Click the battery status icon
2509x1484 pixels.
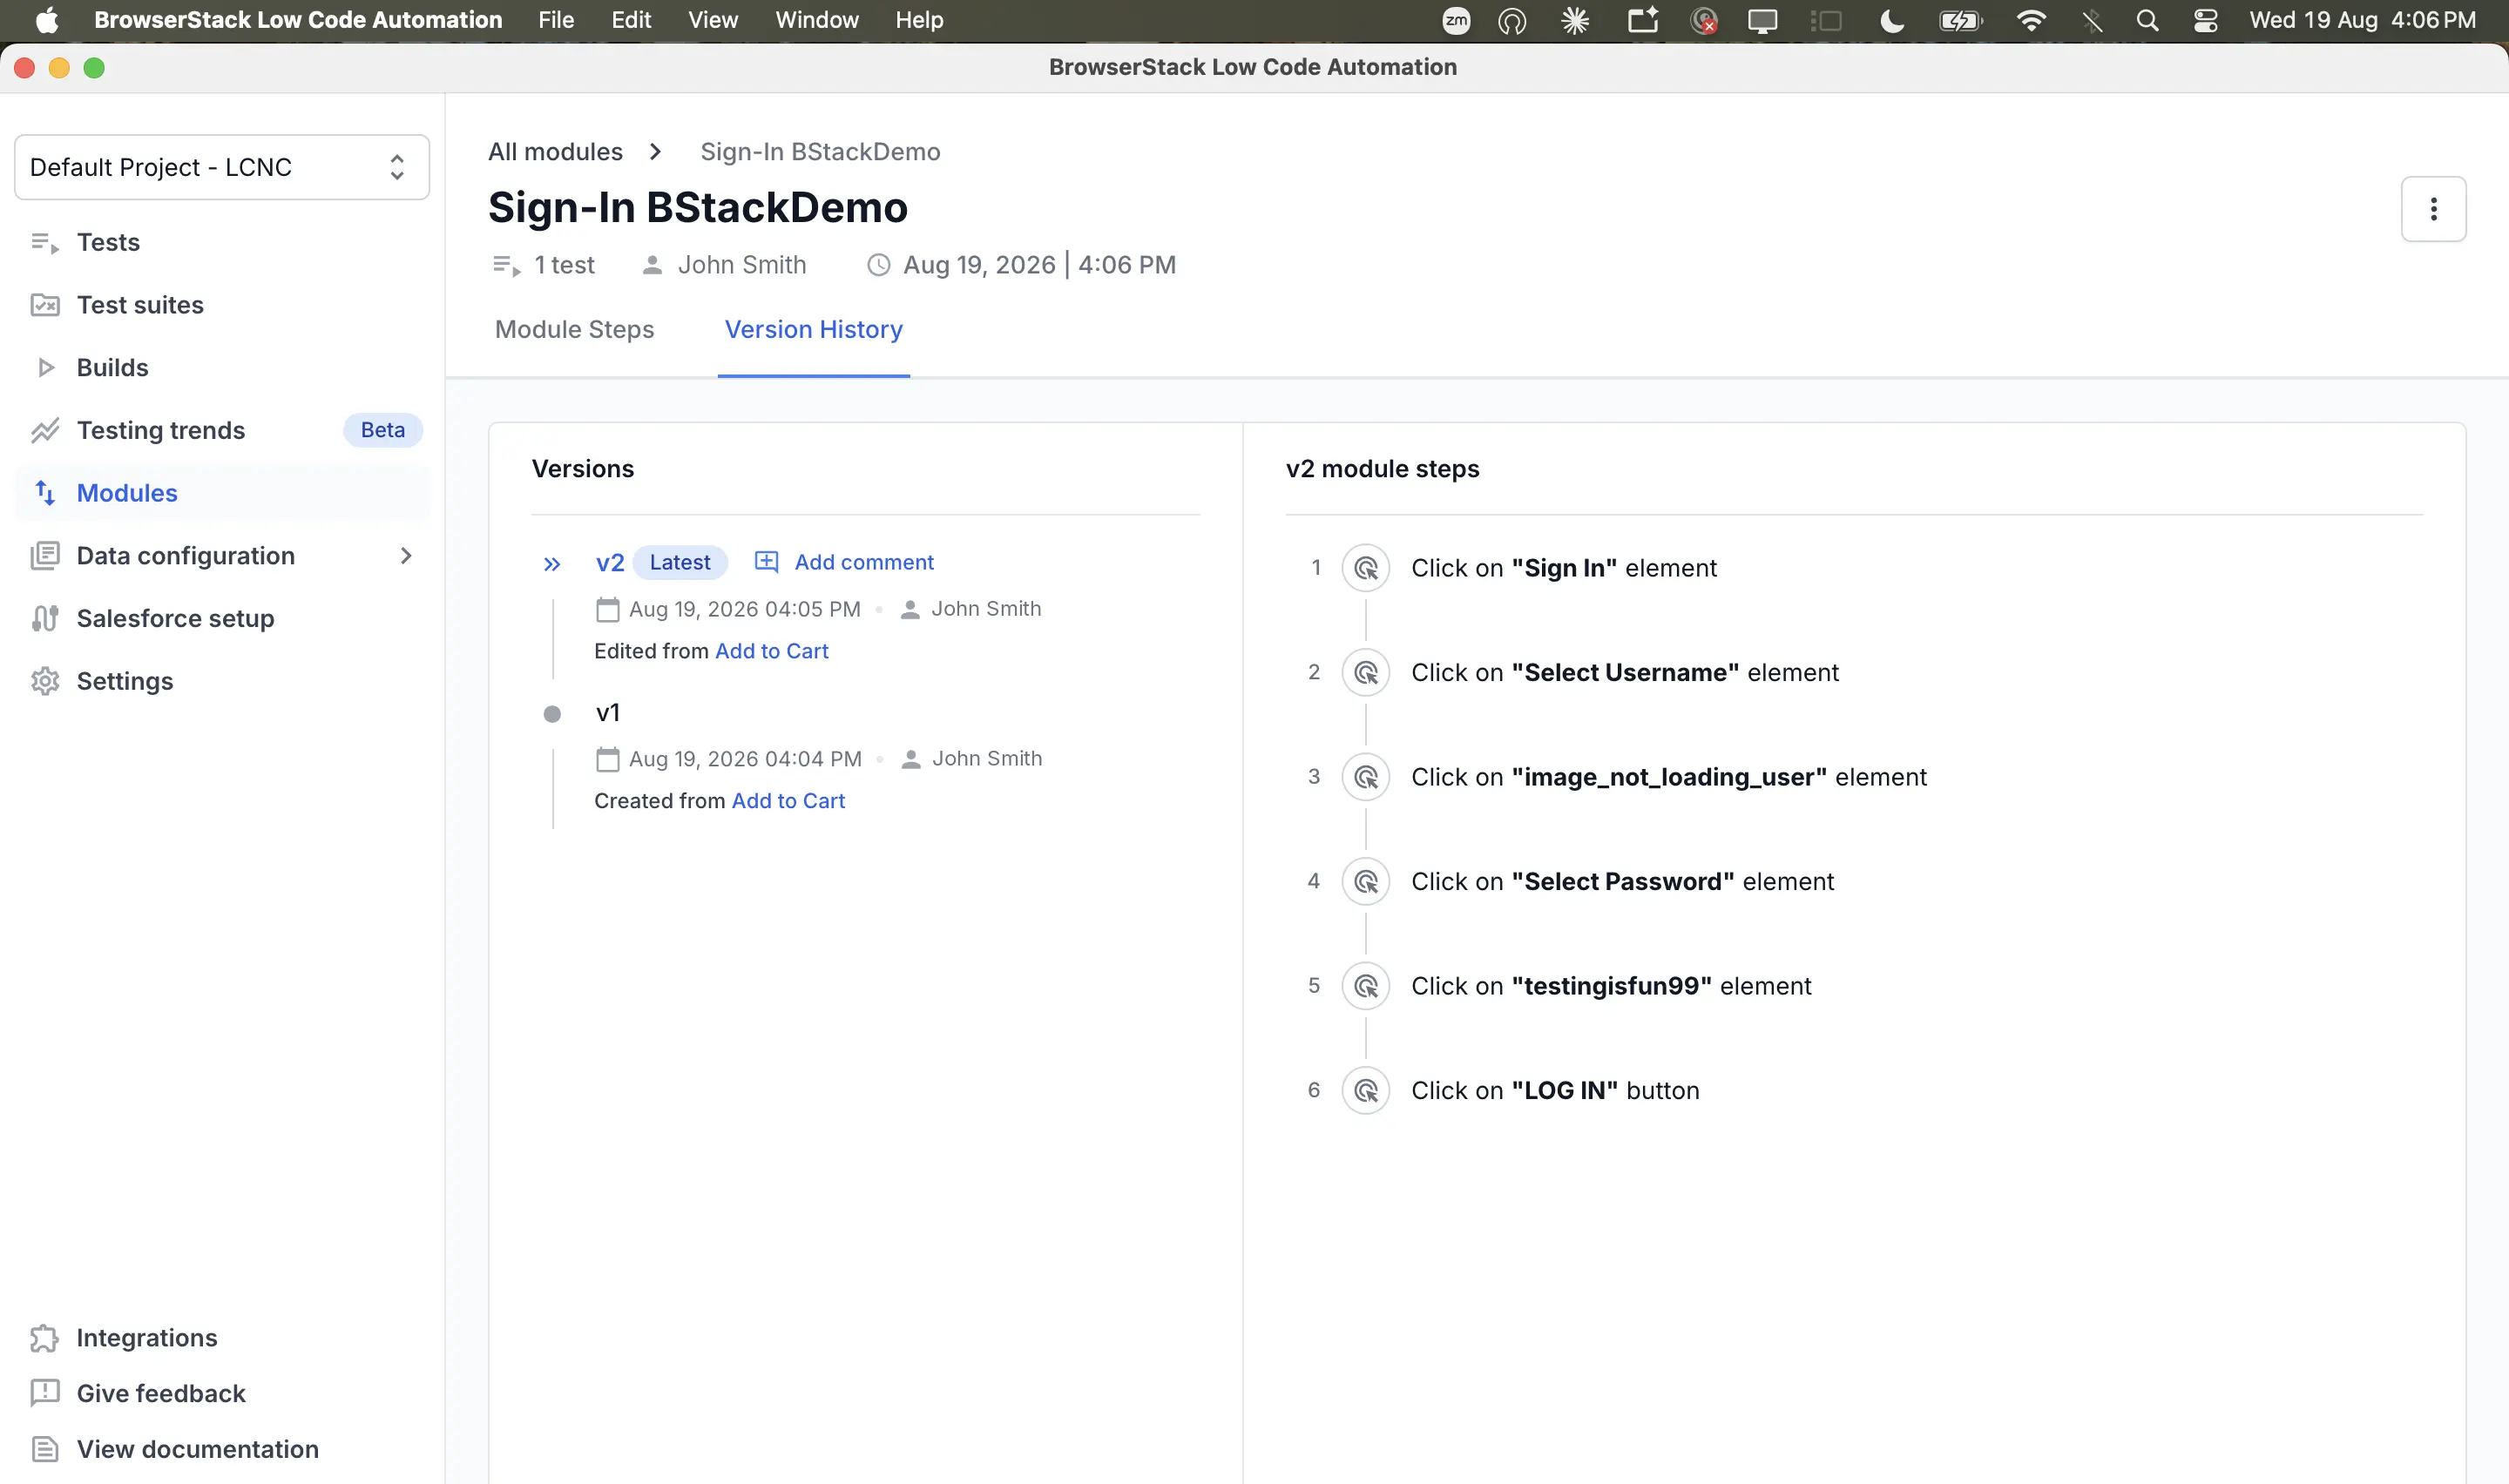pyautogui.click(x=1960, y=20)
